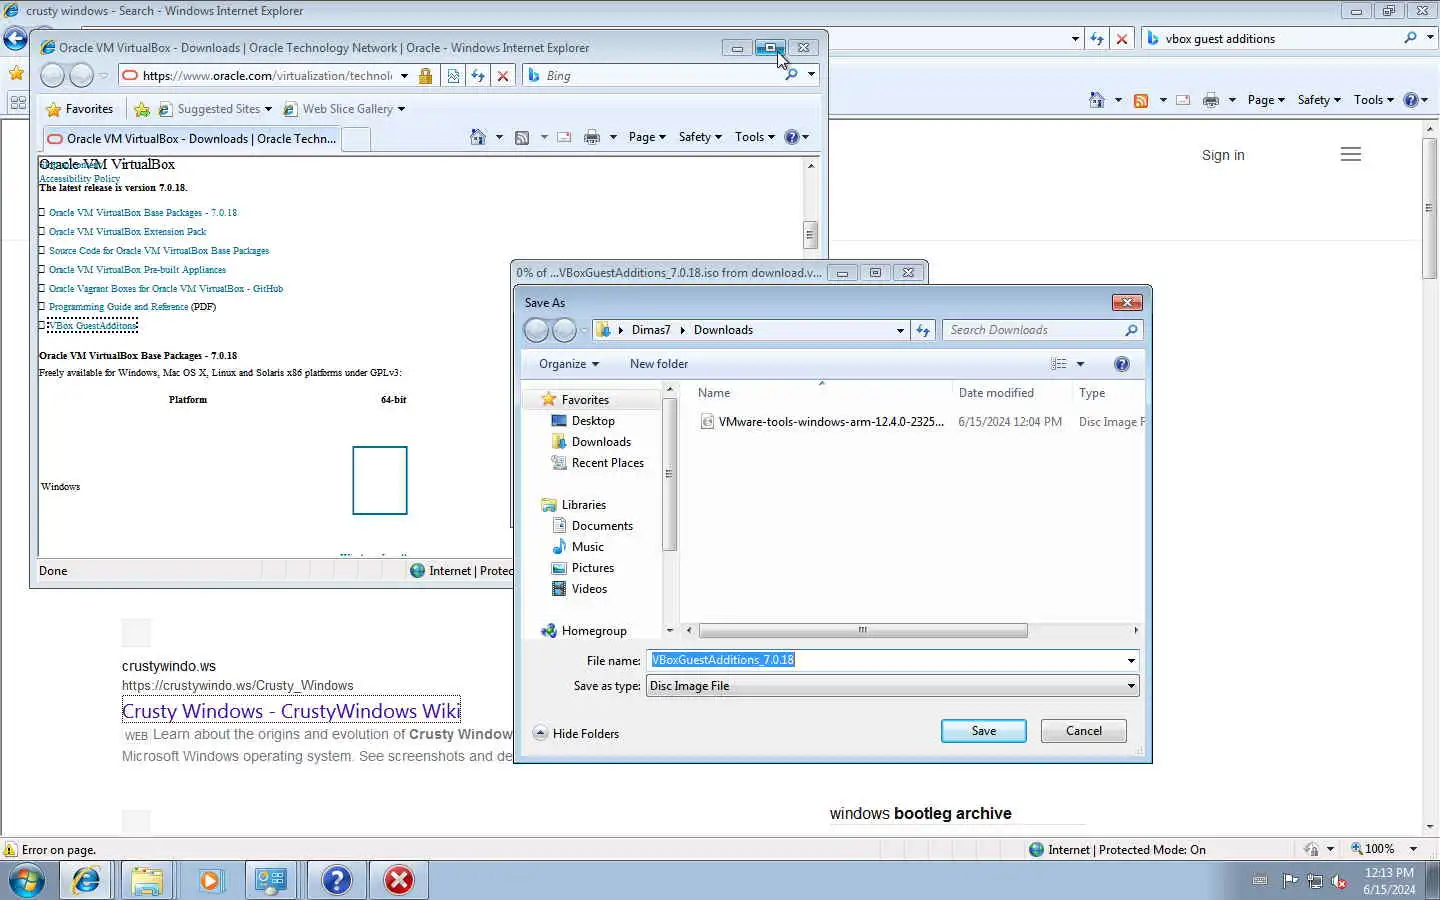Select the Oracle VM VirtualBox Downloads tab
The image size is (1440, 900).
click(x=191, y=139)
